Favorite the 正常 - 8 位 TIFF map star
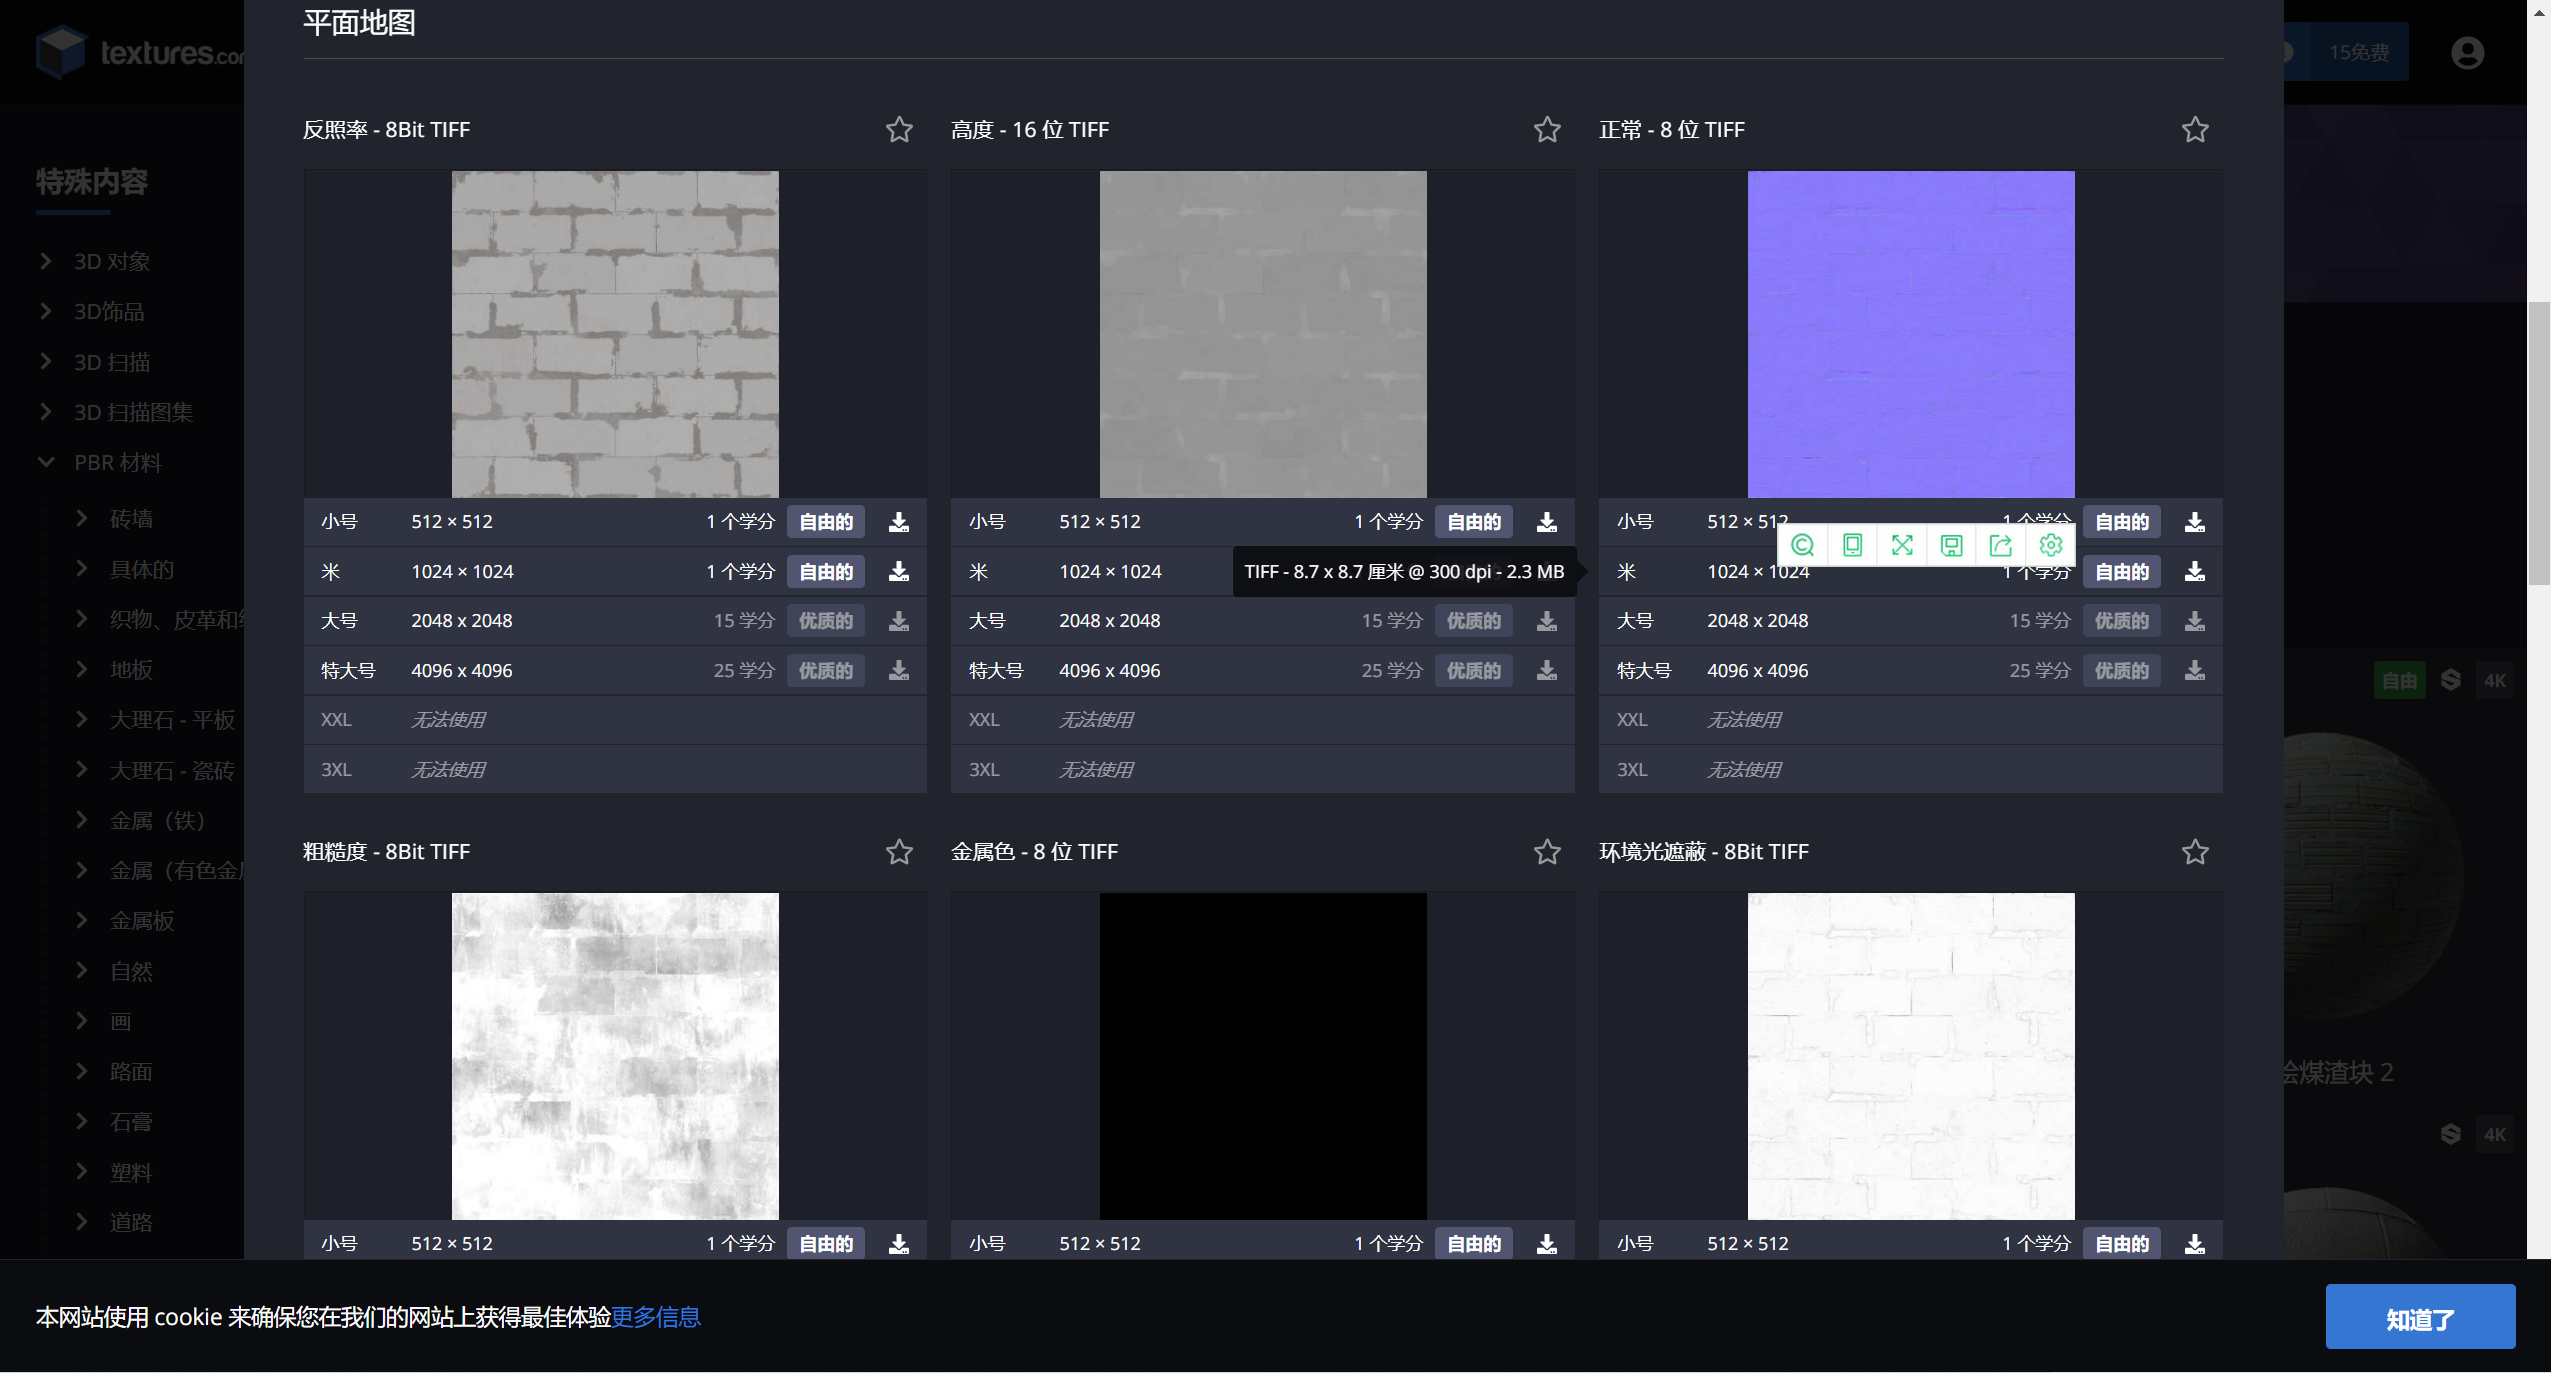 pyautogui.click(x=2195, y=130)
